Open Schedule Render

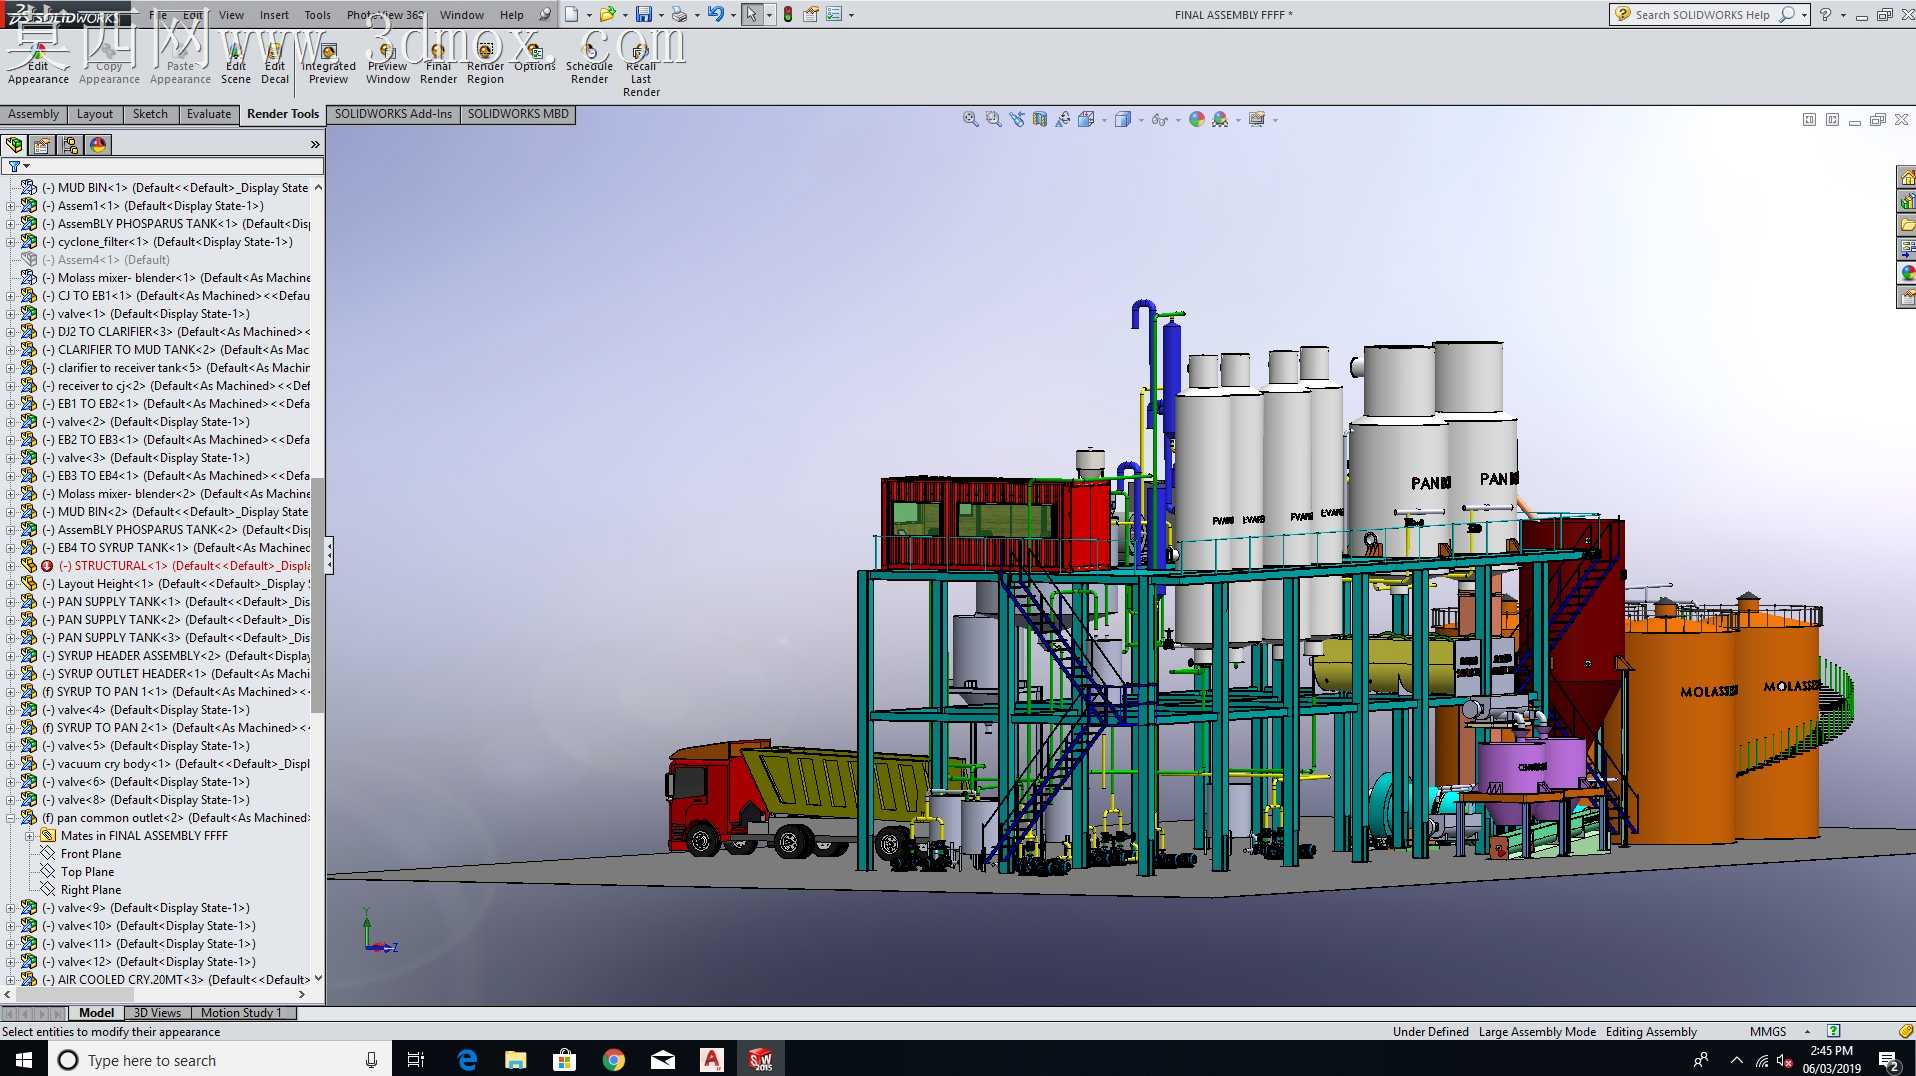589,64
